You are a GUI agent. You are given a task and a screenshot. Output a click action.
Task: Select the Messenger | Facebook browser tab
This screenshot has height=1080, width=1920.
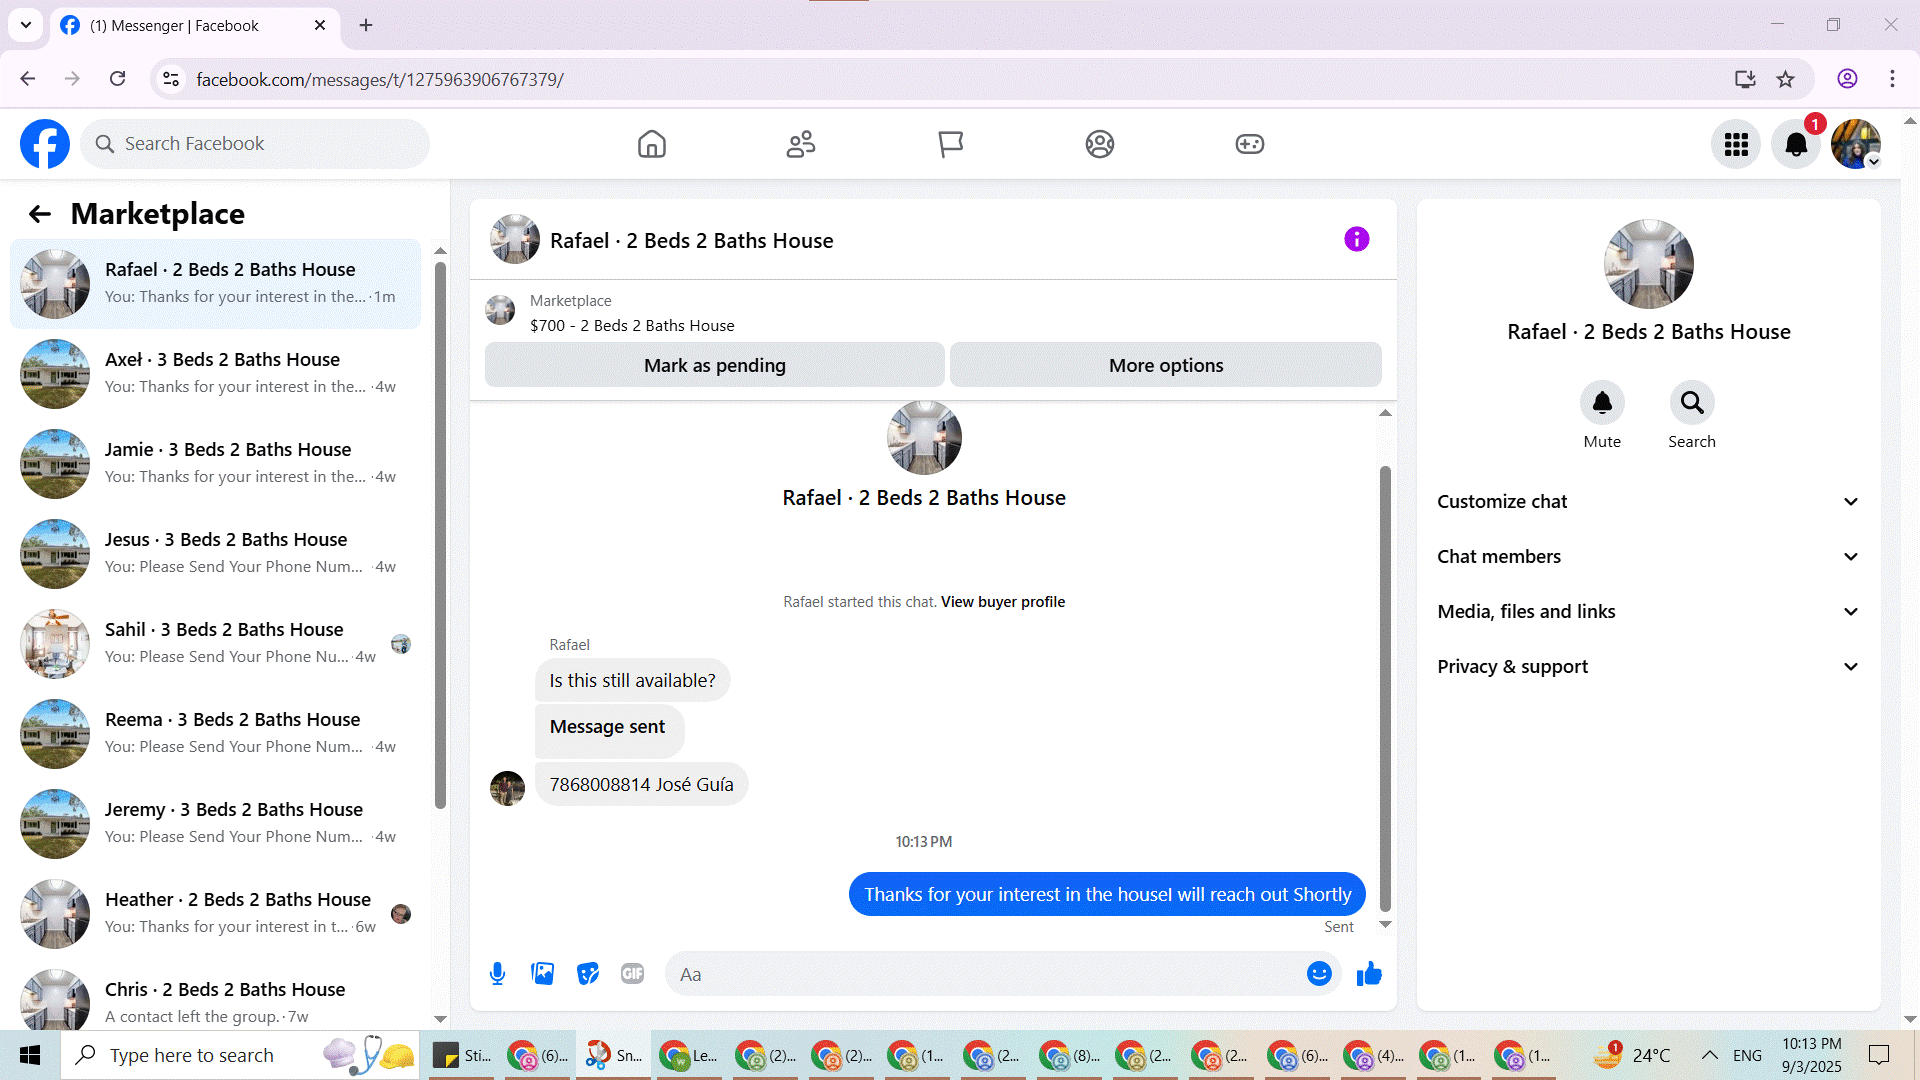pos(195,26)
